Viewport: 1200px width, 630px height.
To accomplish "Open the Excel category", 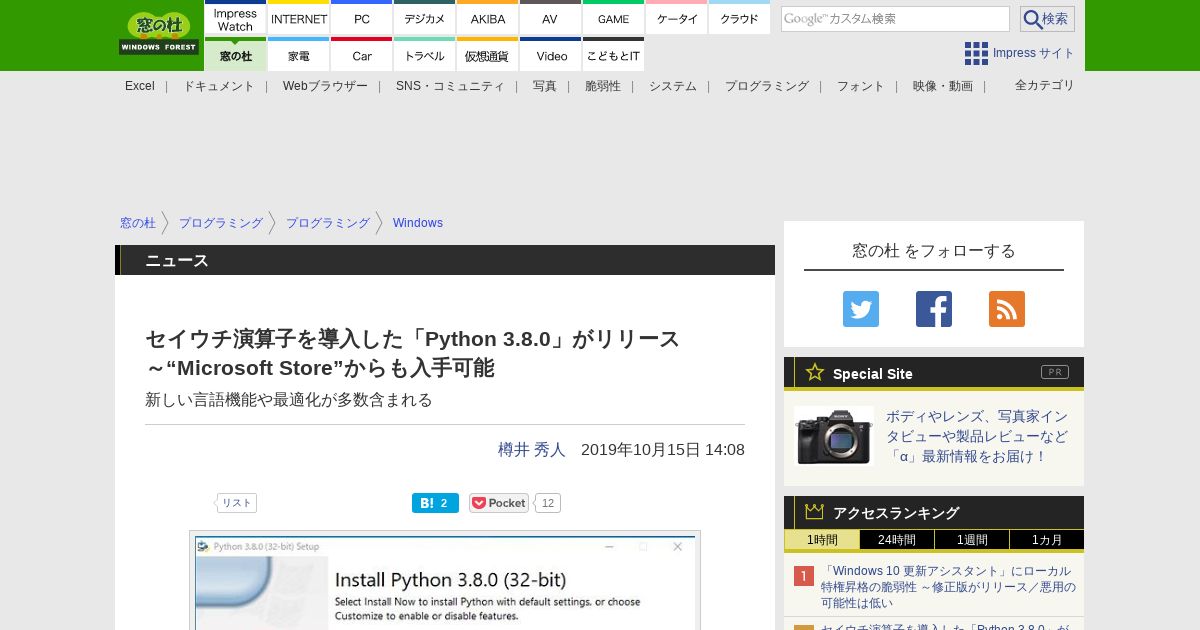I will pos(140,86).
